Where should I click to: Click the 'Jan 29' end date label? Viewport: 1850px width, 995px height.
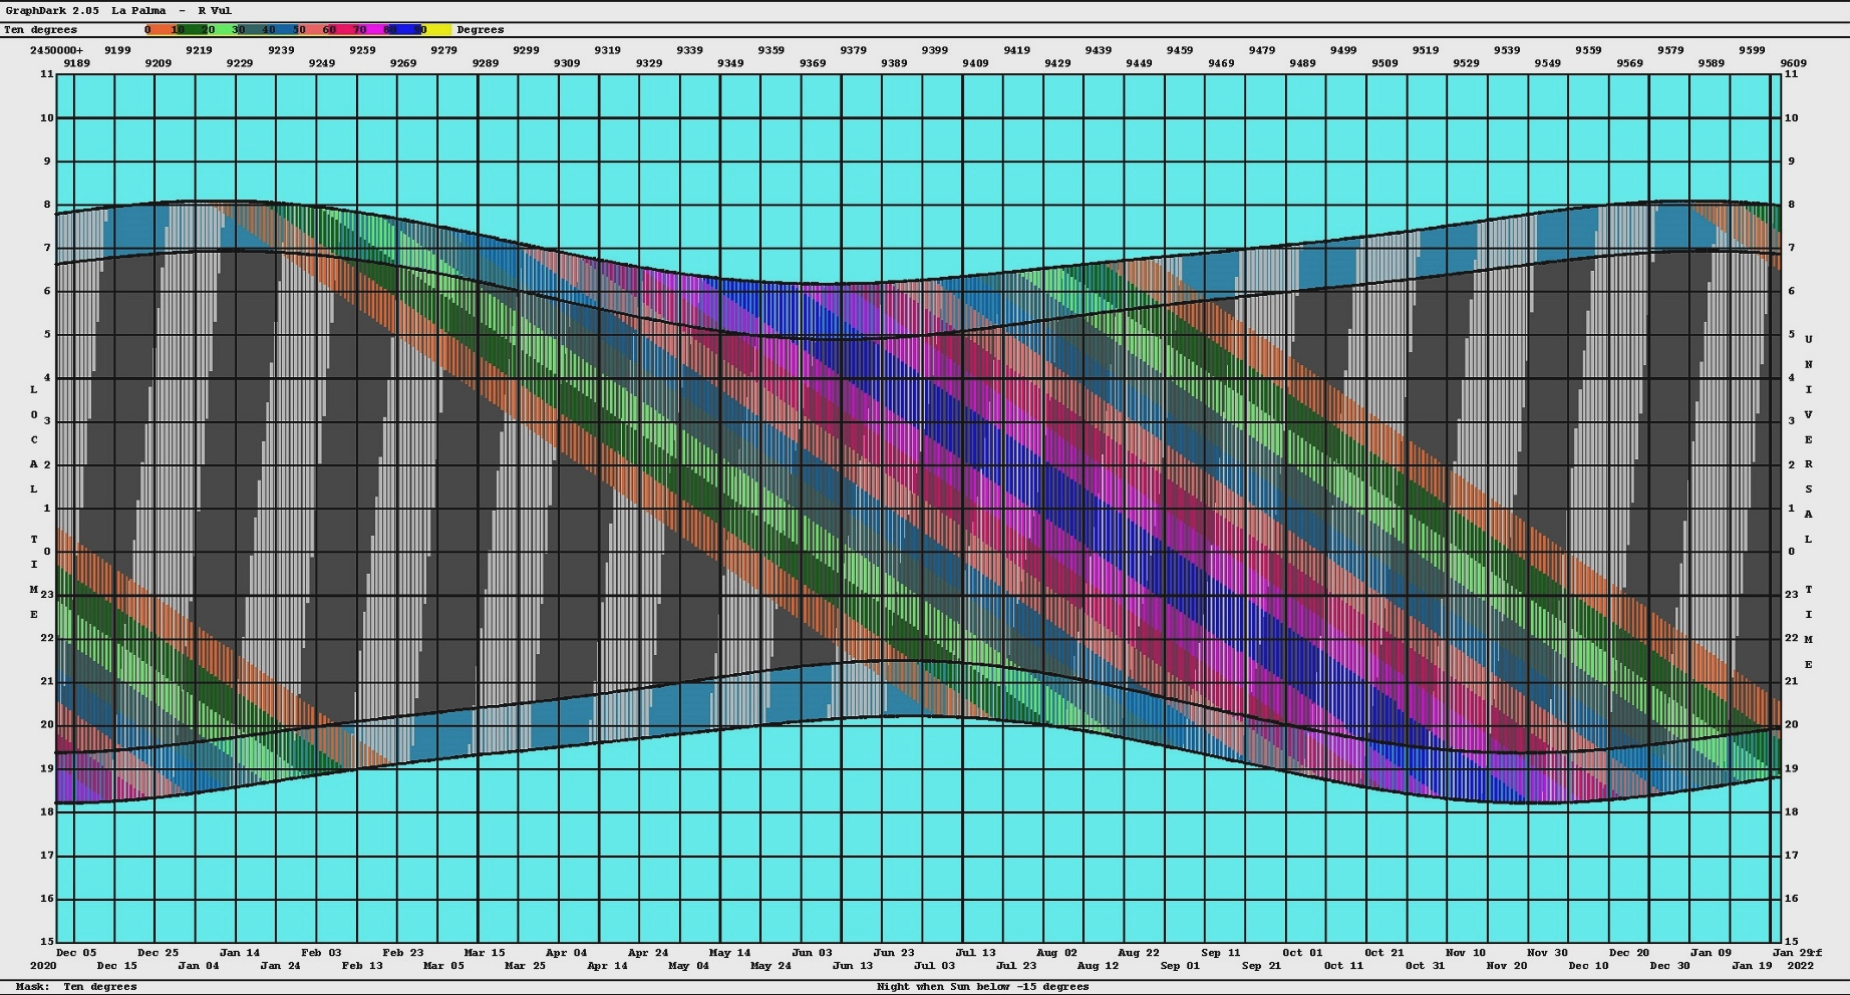(x=1794, y=953)
